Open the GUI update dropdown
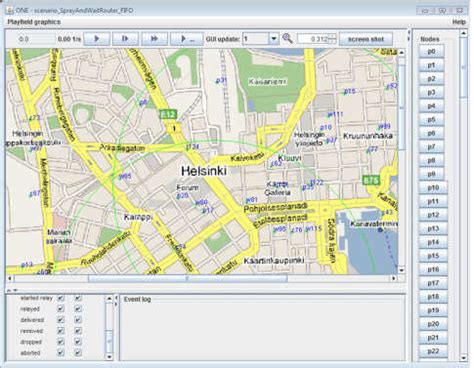The image size is (474, 368). click(274, 39)
